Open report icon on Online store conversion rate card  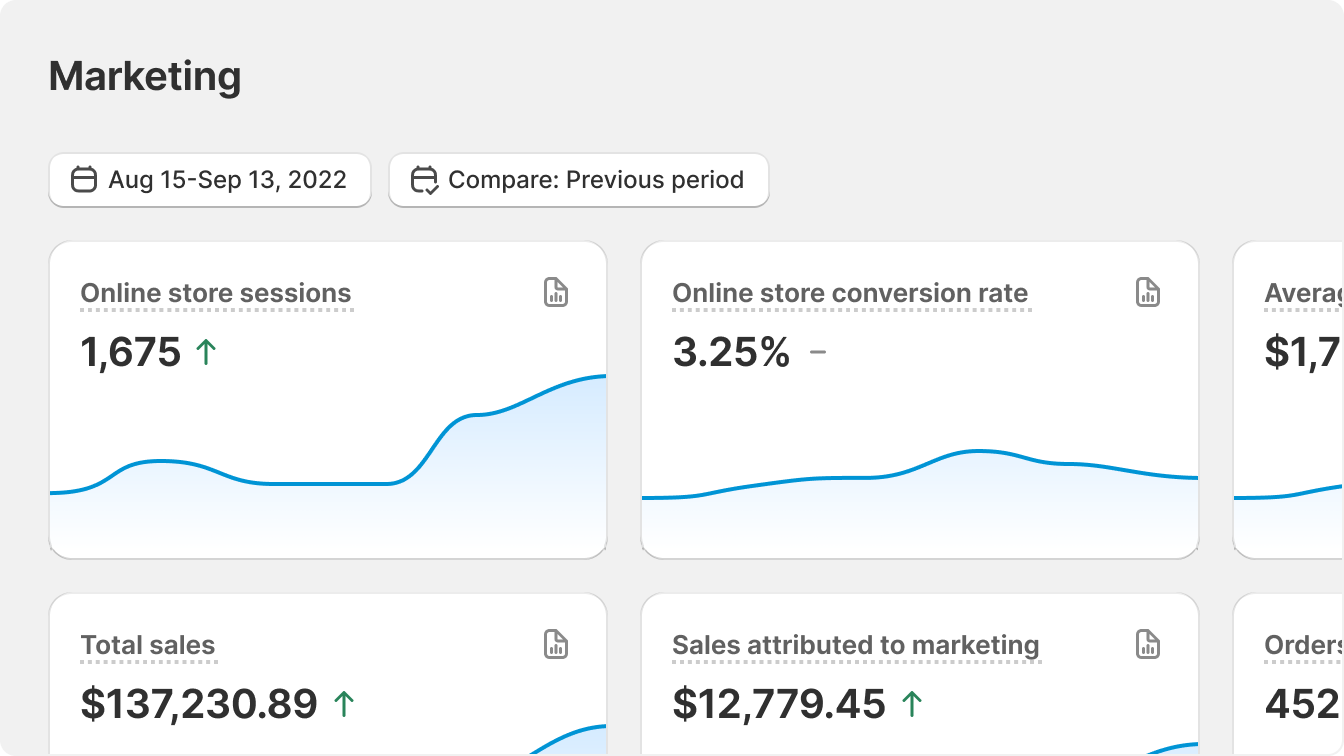(1148, 292)
